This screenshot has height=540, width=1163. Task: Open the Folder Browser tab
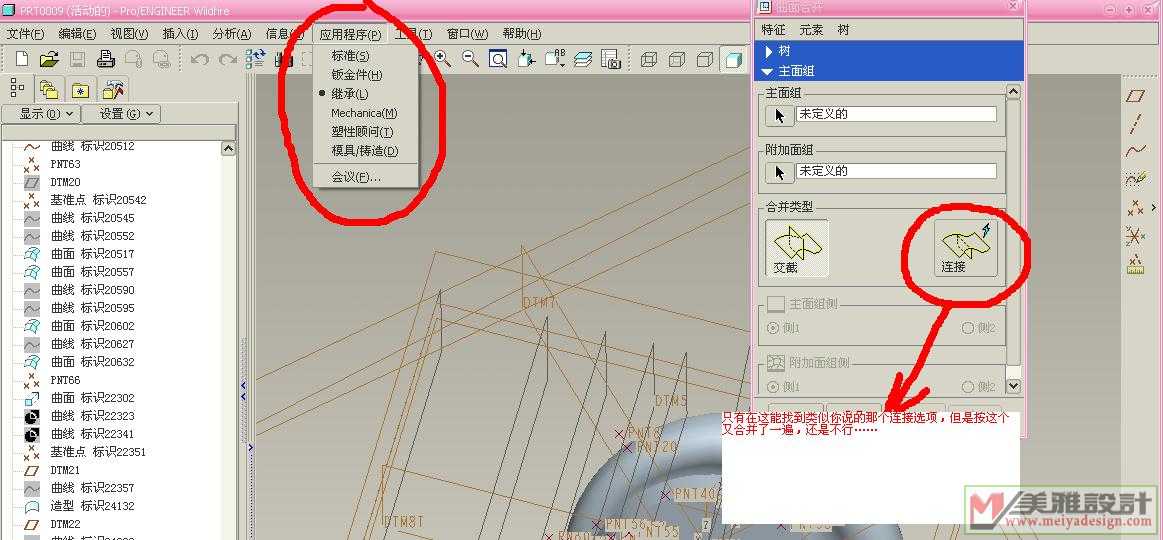(x=49, y=90)
